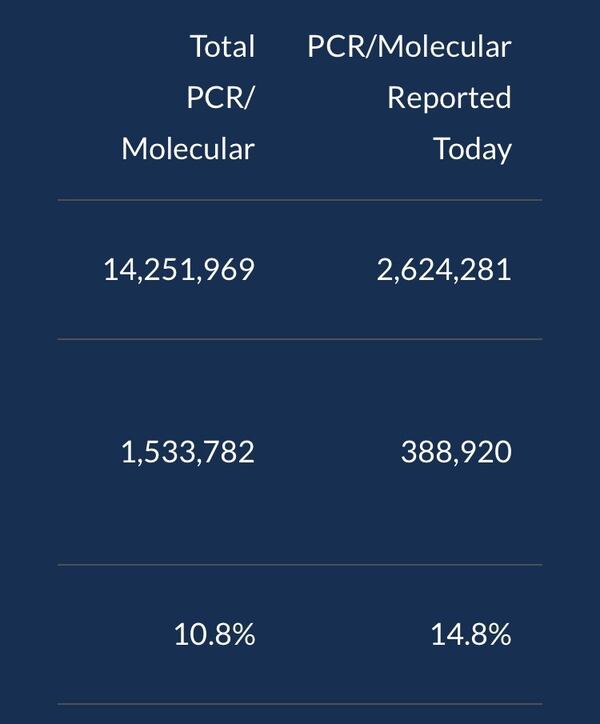Click the word Total in the header
The height and width of the screenshot is (724, 600).
pyautogui.click(x=223, y=47)
